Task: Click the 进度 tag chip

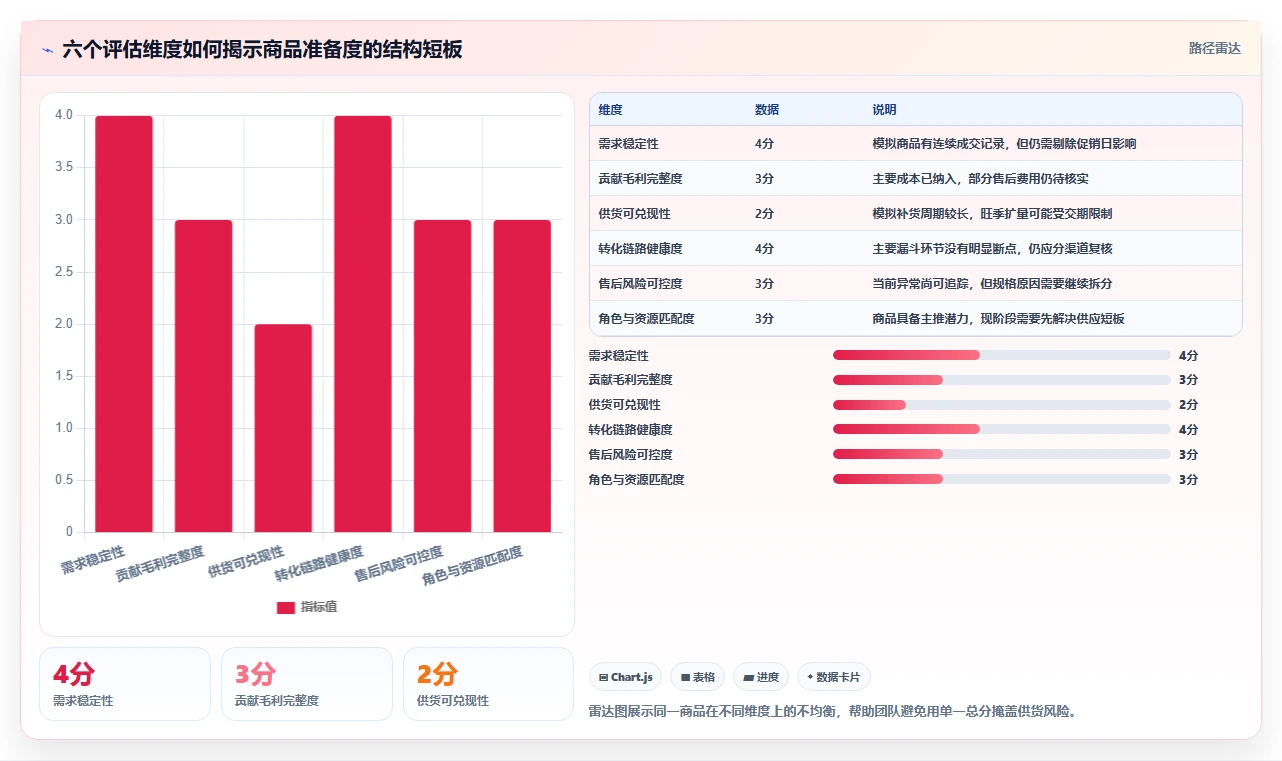Action: [x=760, y=677]
